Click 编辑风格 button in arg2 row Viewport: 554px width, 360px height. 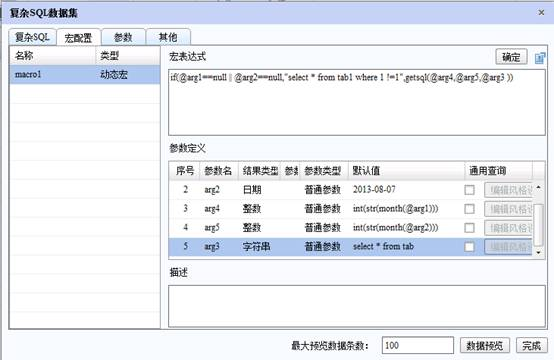click(508, 190)
